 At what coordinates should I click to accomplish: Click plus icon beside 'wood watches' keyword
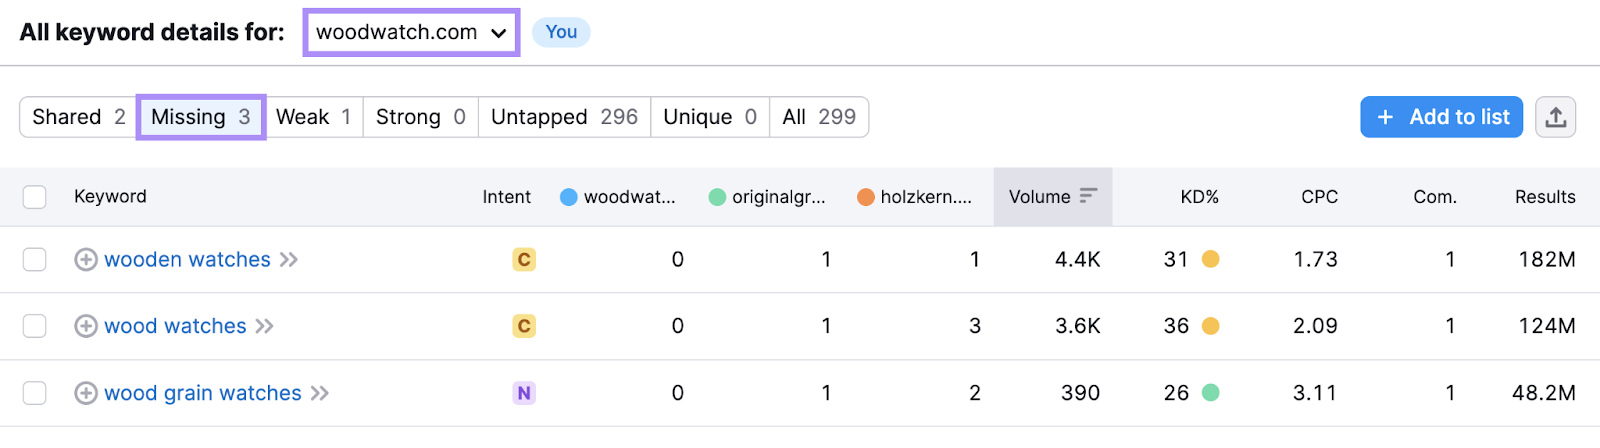[x=86, y=326]
